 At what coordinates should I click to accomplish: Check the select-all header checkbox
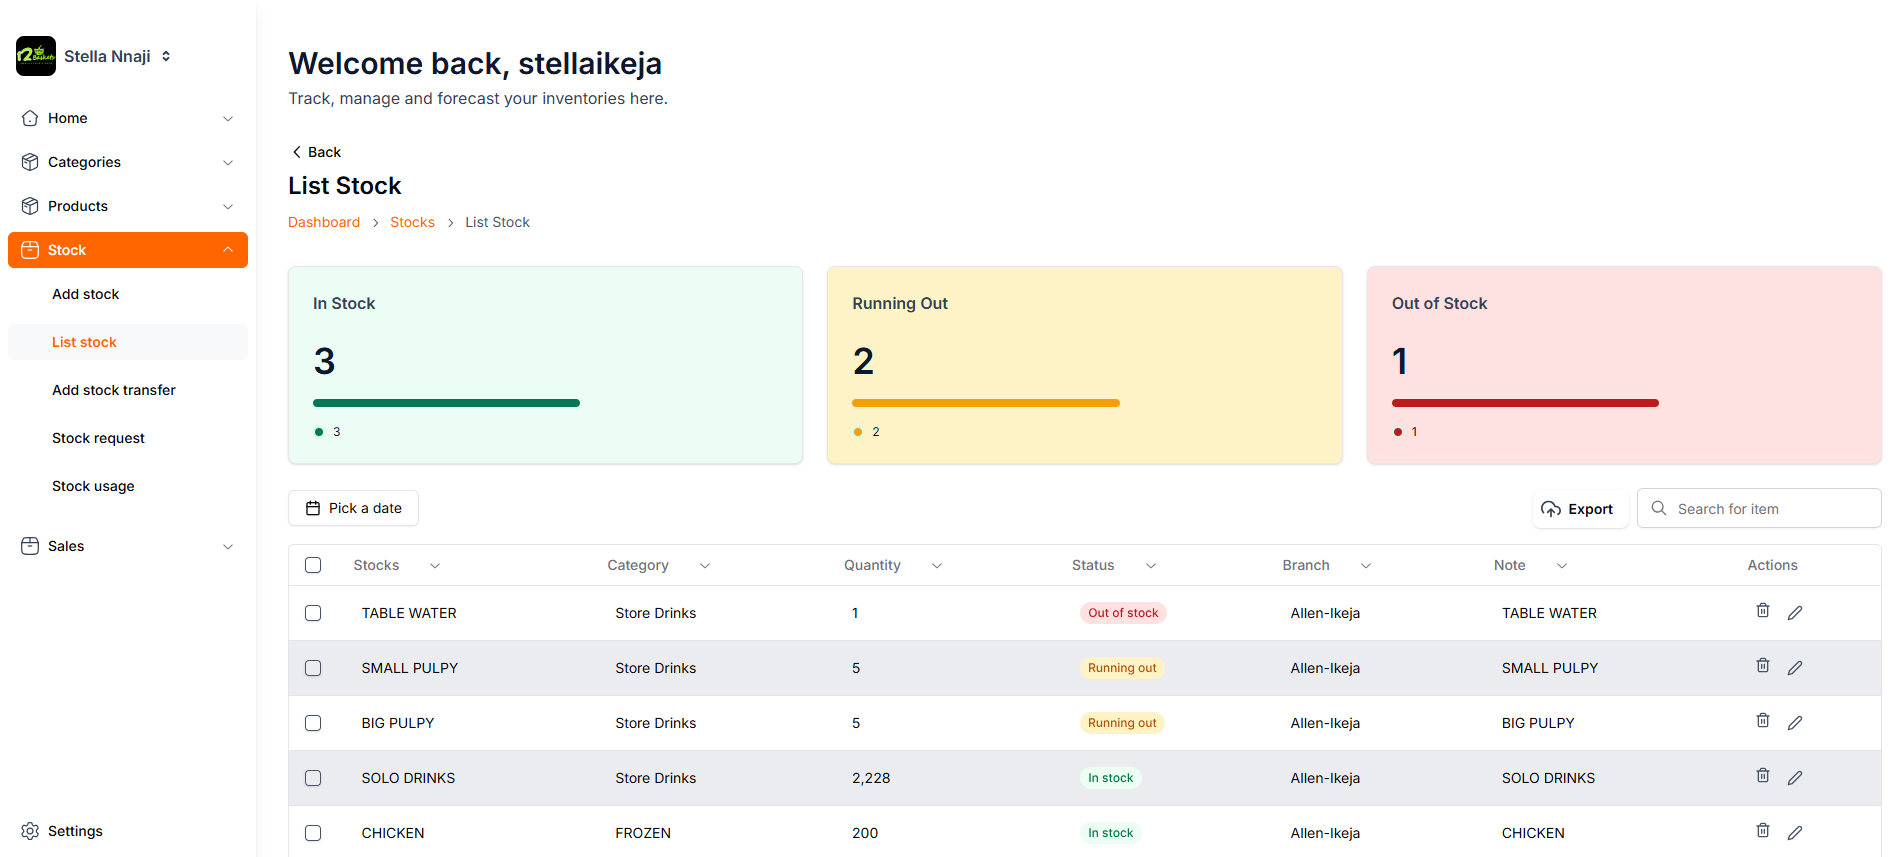[313, 565]
